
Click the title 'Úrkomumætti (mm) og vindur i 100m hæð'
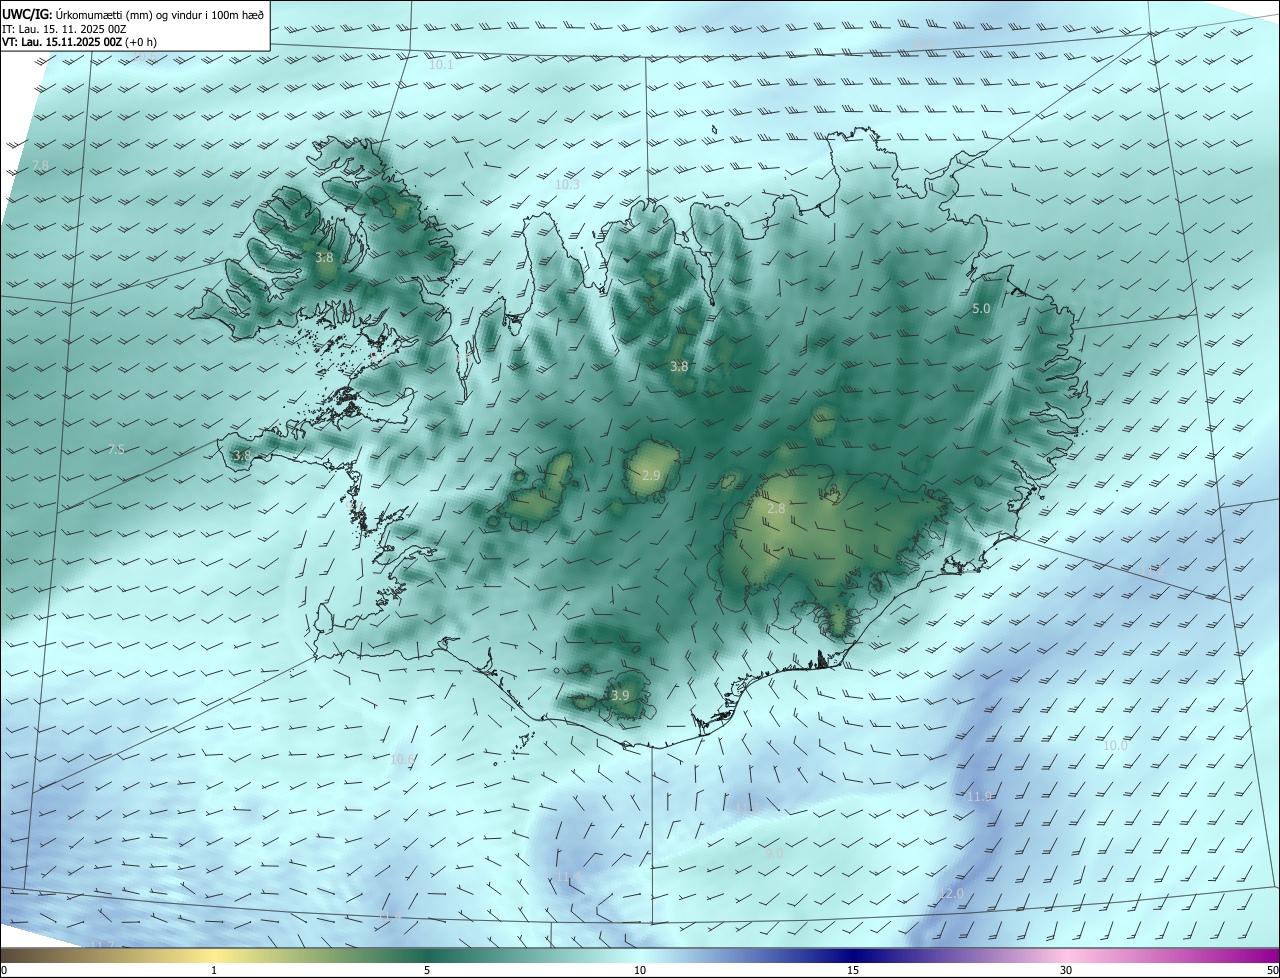[160, 14]
